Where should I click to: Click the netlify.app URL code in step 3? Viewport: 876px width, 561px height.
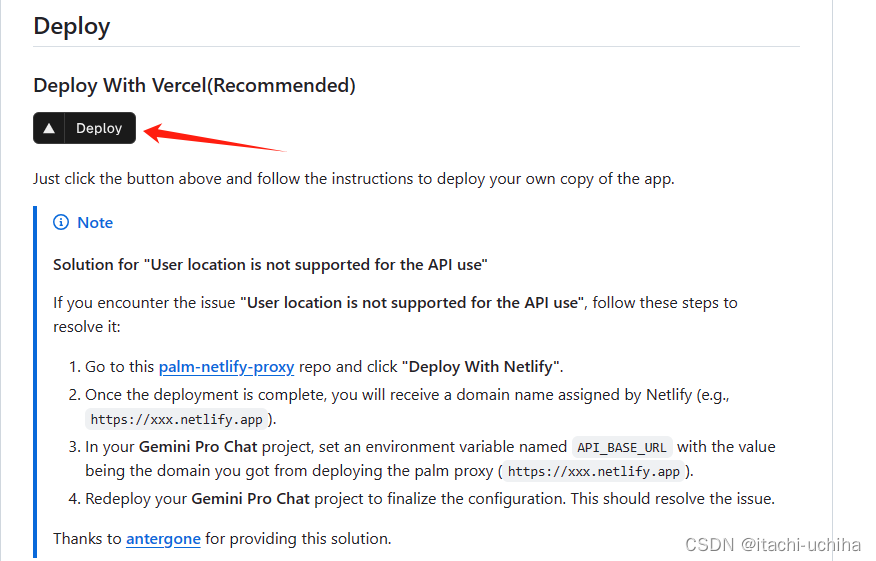(x=594, y=471)
